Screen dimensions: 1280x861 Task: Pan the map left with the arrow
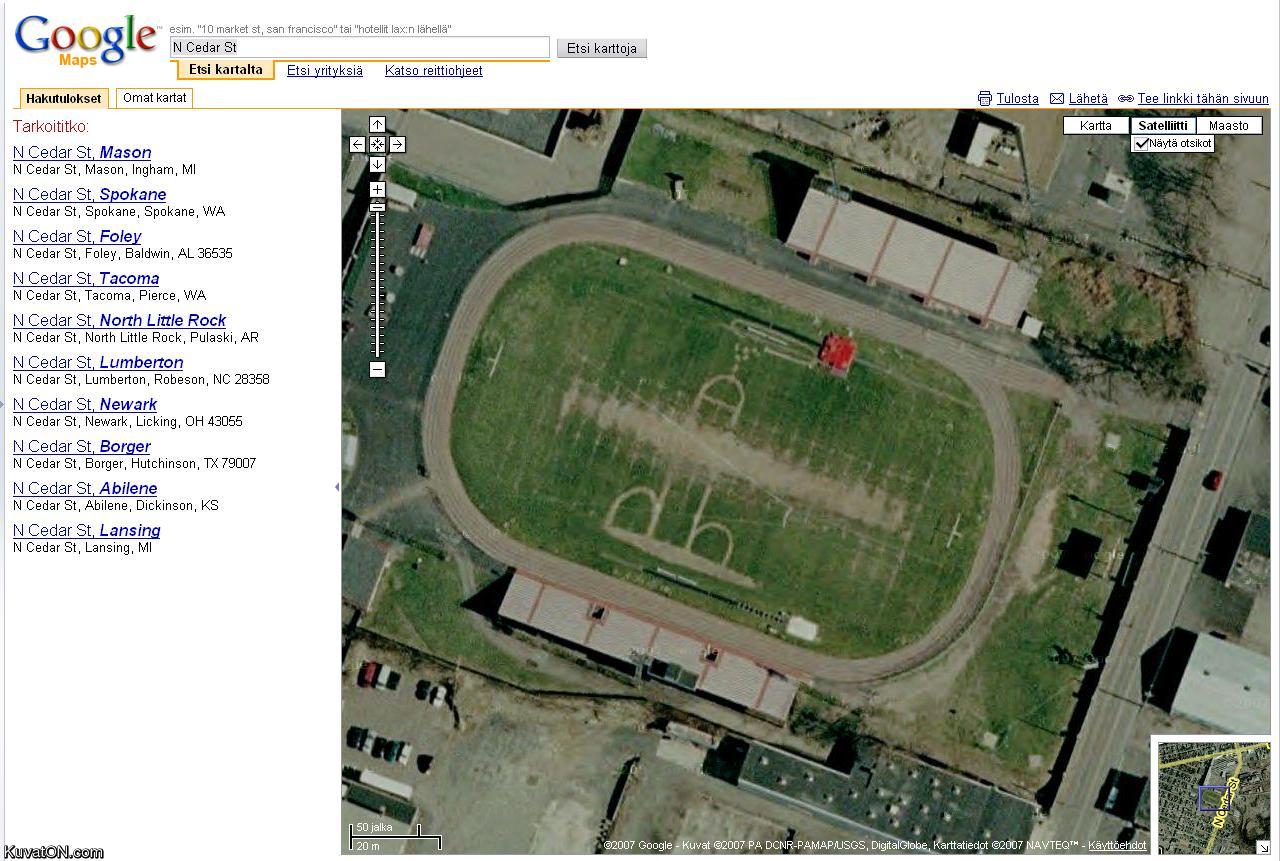pyautogui.click(x=357, y=145)
